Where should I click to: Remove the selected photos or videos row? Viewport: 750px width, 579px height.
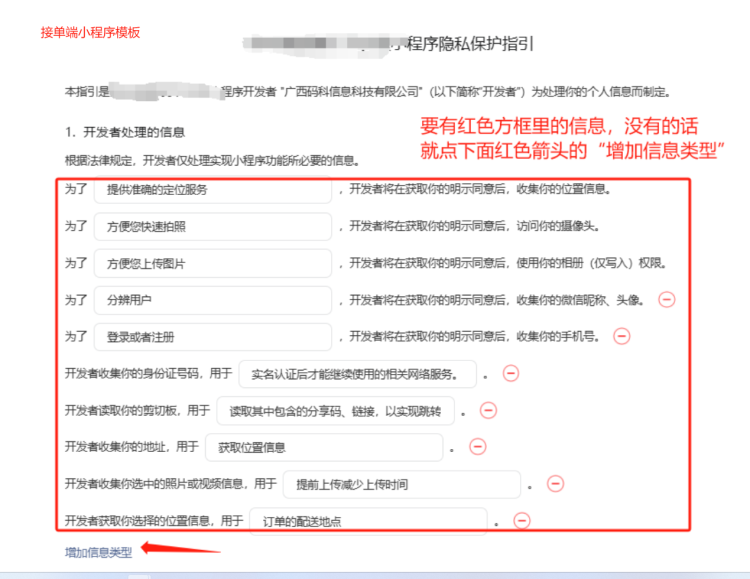click(555, 484)
